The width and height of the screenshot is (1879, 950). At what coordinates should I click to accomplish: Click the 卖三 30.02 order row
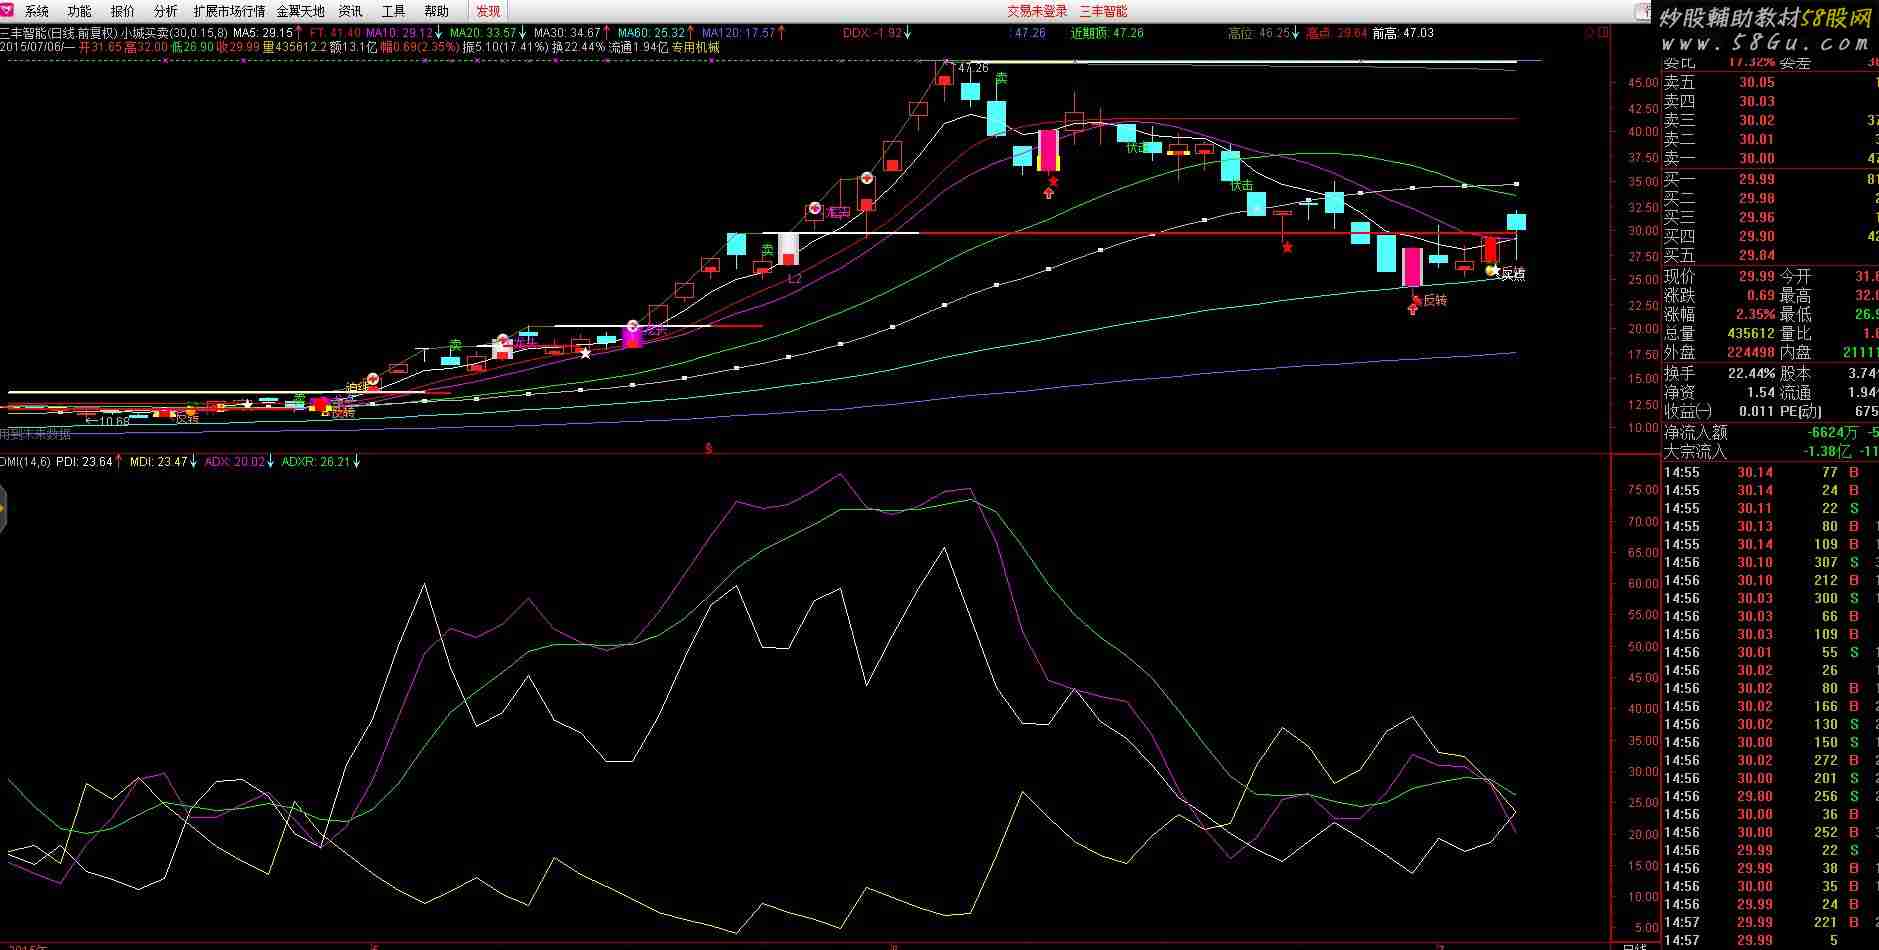click(1770, 120)
